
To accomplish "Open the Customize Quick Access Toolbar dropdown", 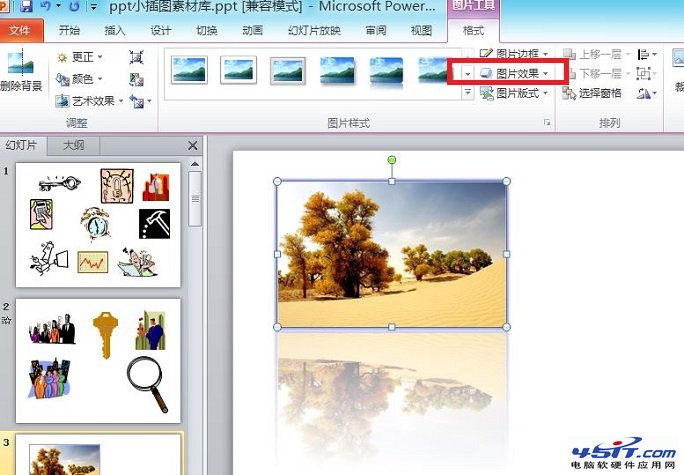I will [x=94, y=7].
